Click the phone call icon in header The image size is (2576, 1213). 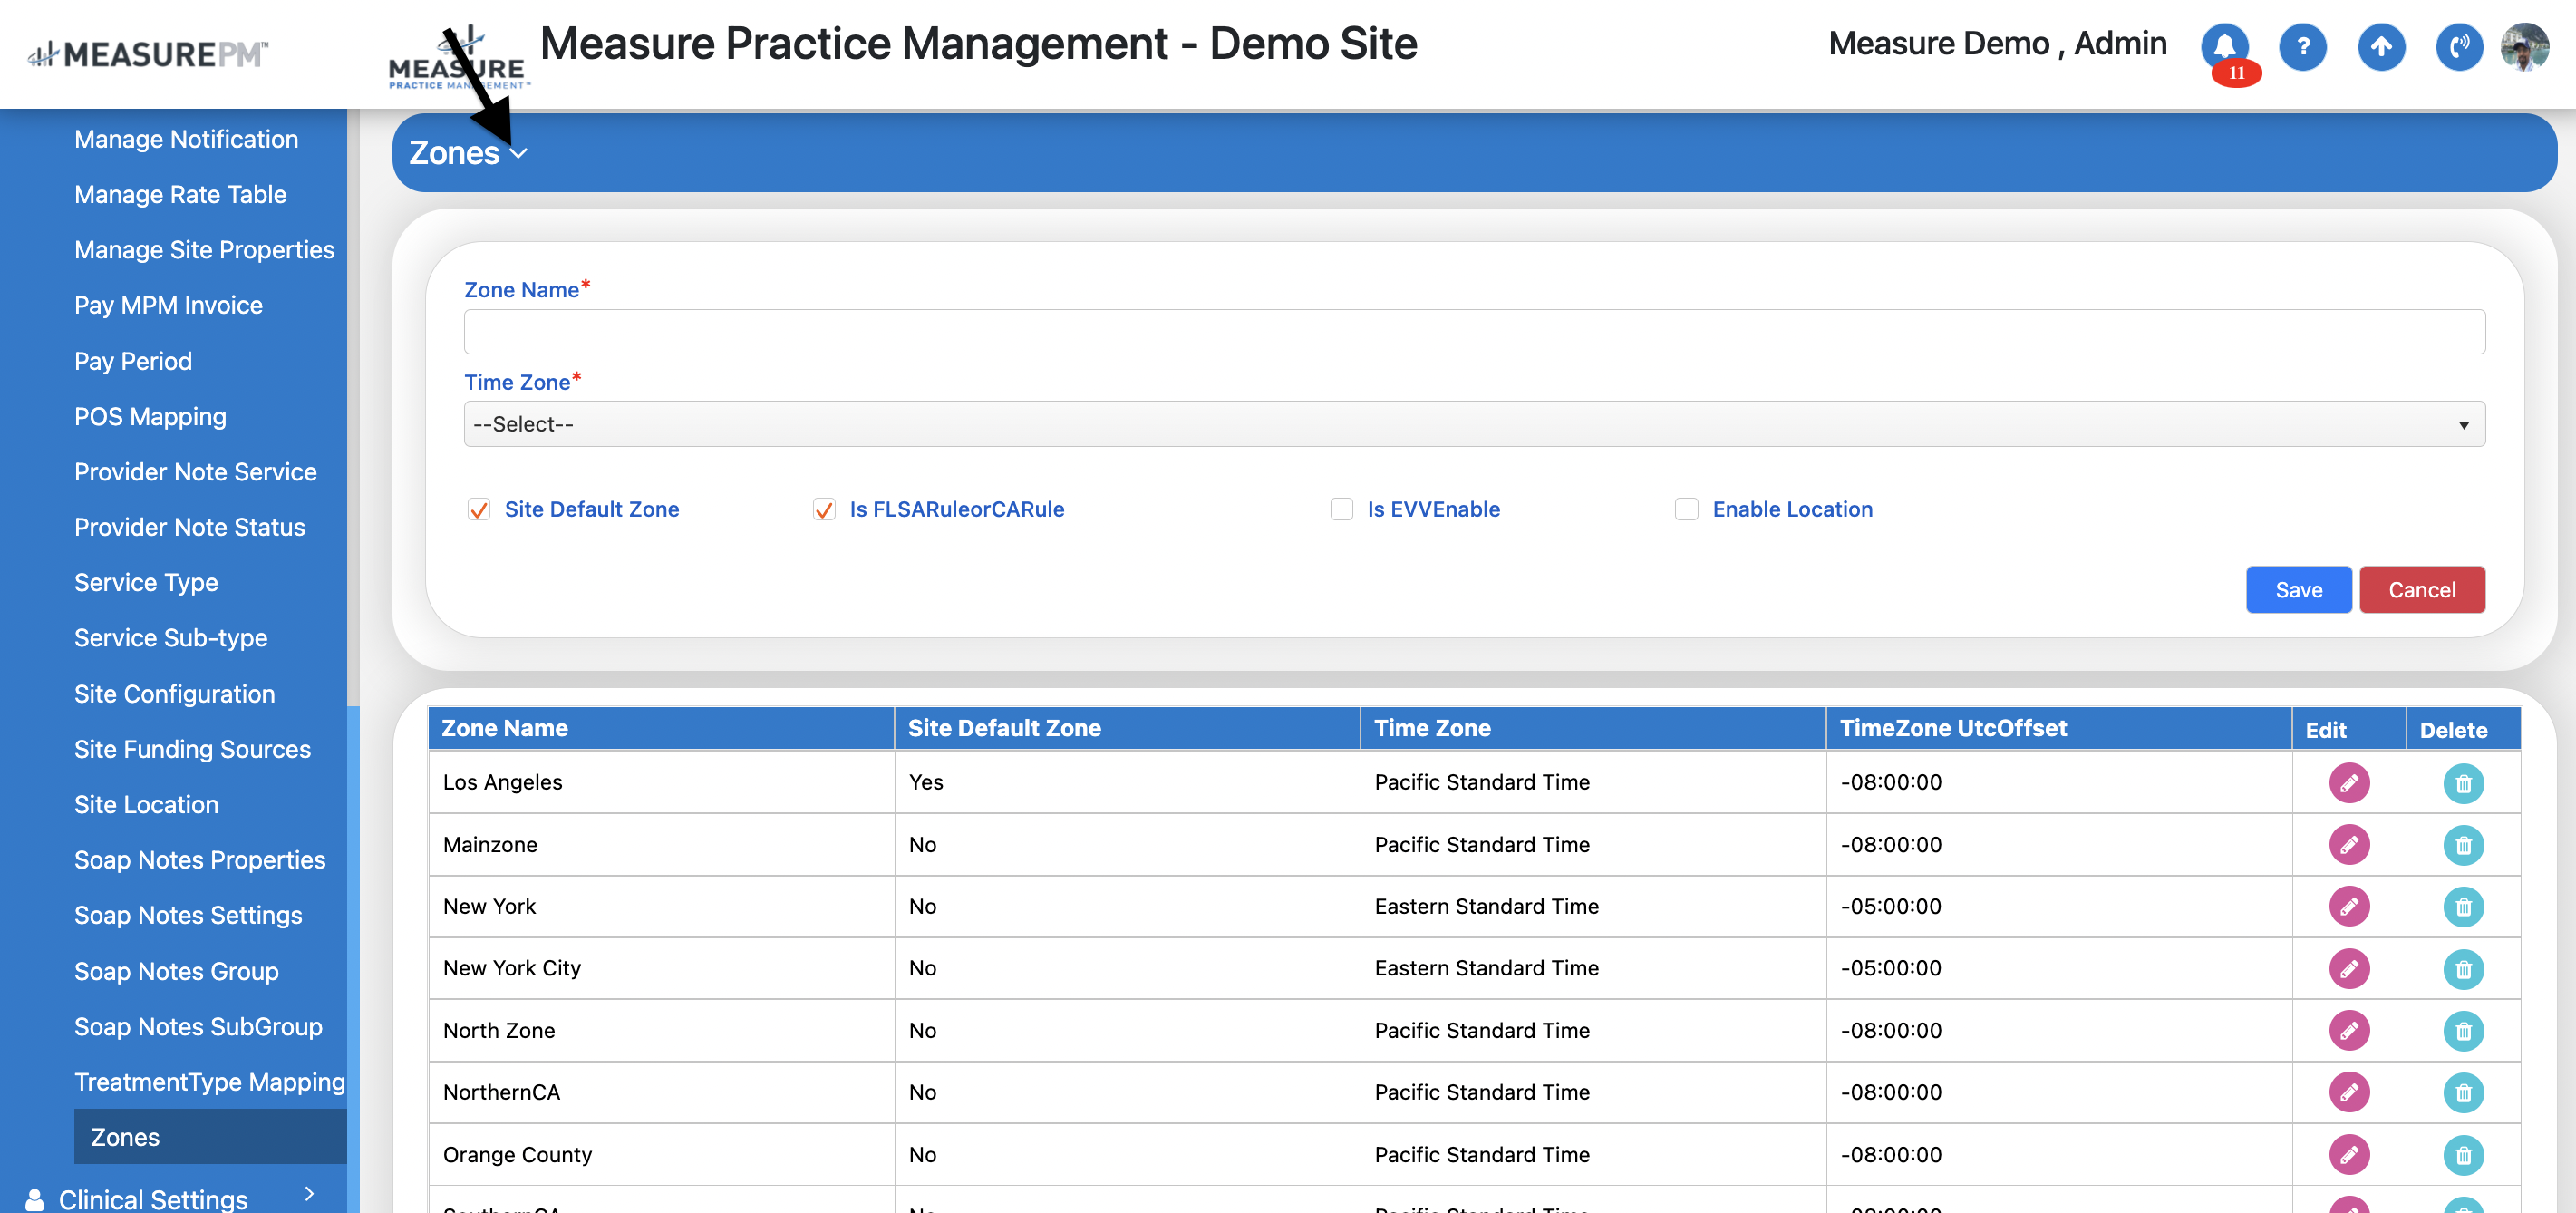tap(2459, 46)
